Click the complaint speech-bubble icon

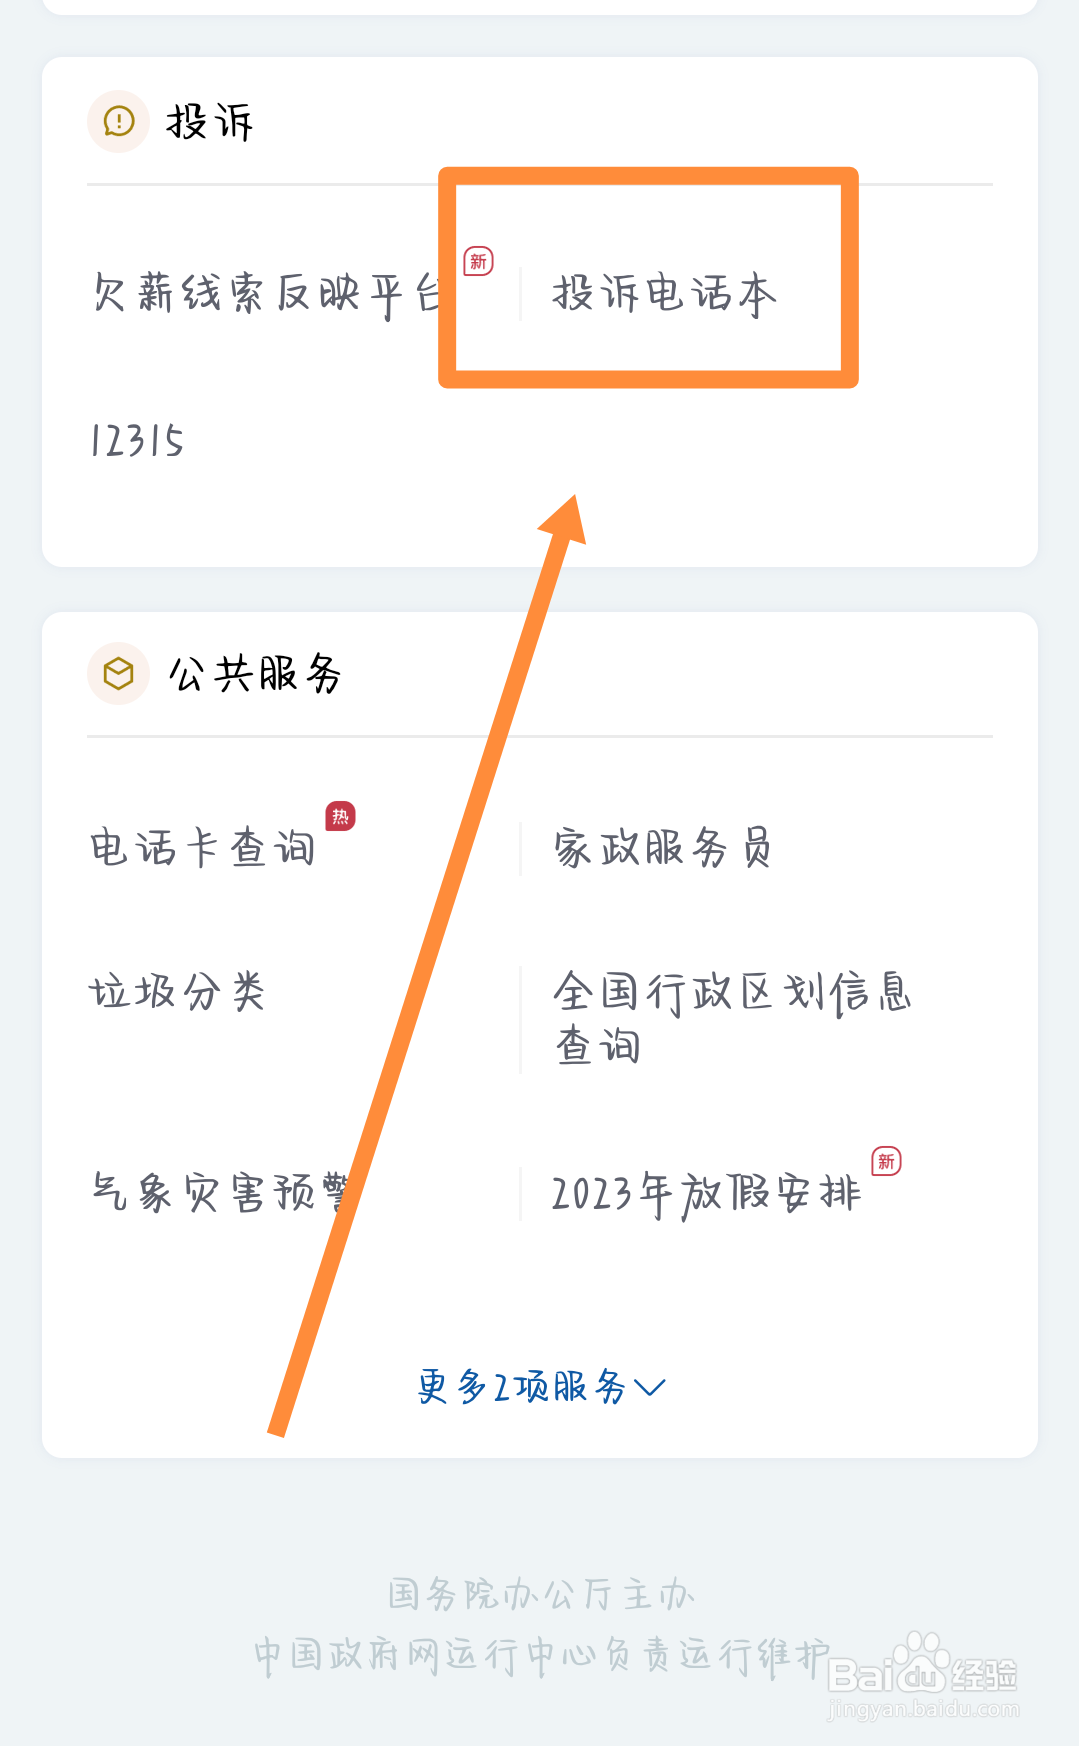coord(119,122)
